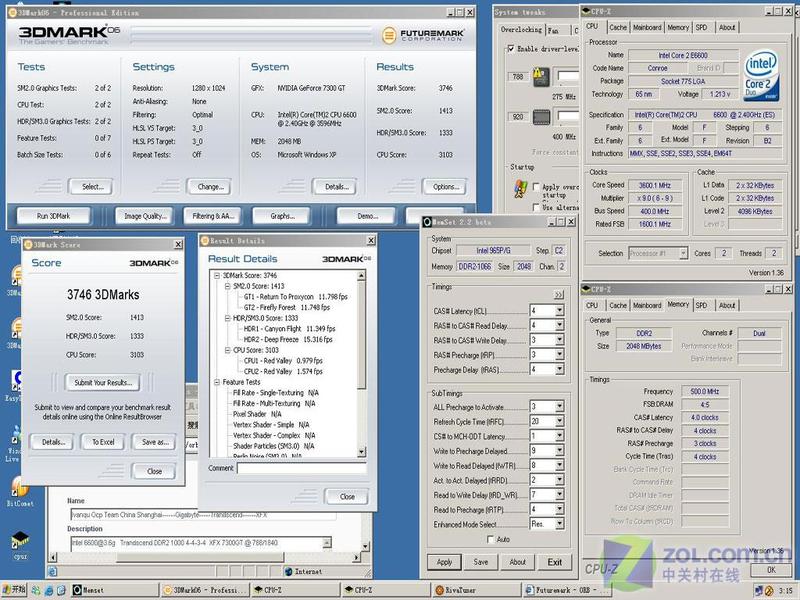Switch to SPD tab in top CPU-Z window

pyautogui.click(x=702, y=28)
